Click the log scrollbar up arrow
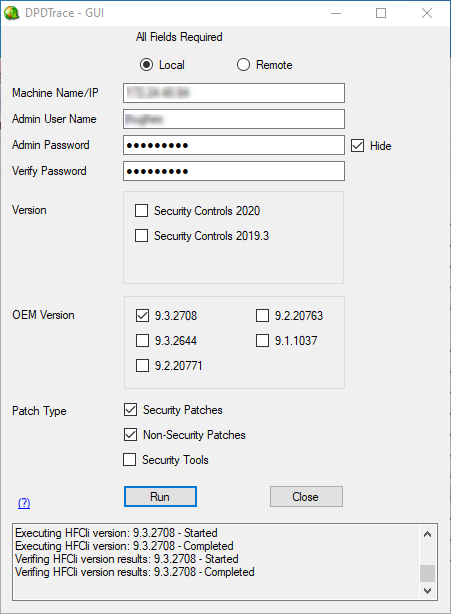 pos(428,534)
